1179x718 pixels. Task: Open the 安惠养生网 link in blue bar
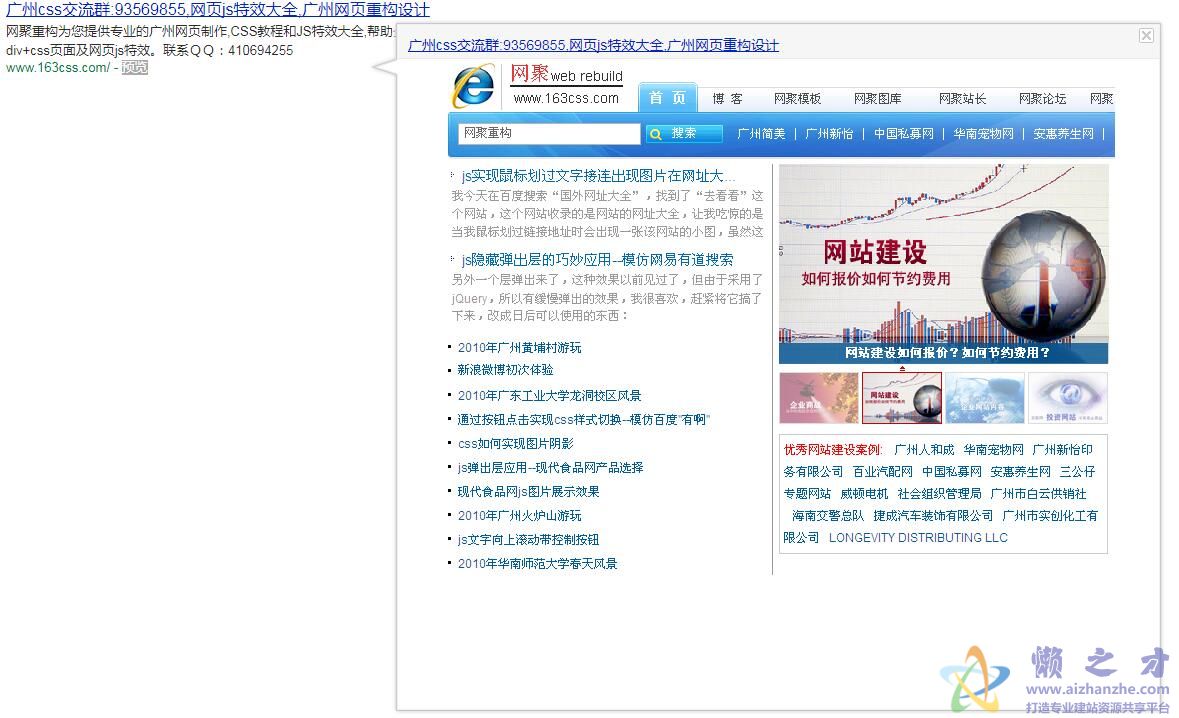point(1063,134)
